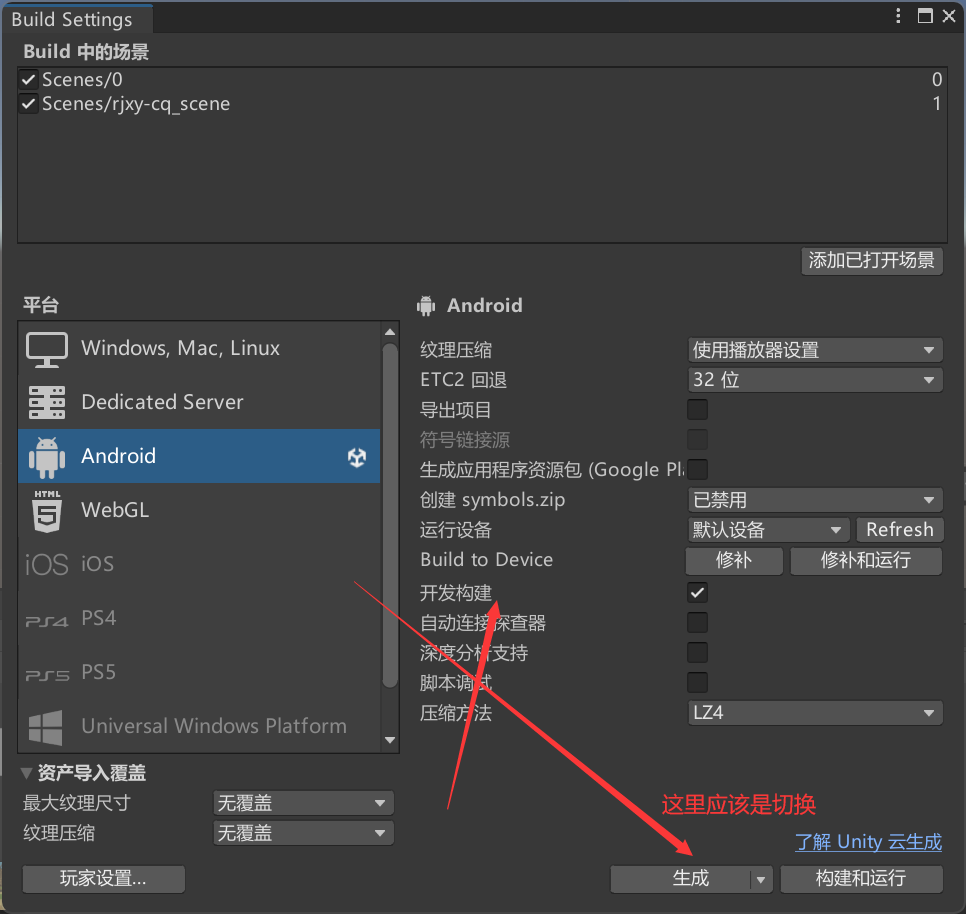Viewport: 966px width, 914px height.
Task: Open the 创建 symbols.zip 已禁用 dropdown
Action: [x=815, y=499]
